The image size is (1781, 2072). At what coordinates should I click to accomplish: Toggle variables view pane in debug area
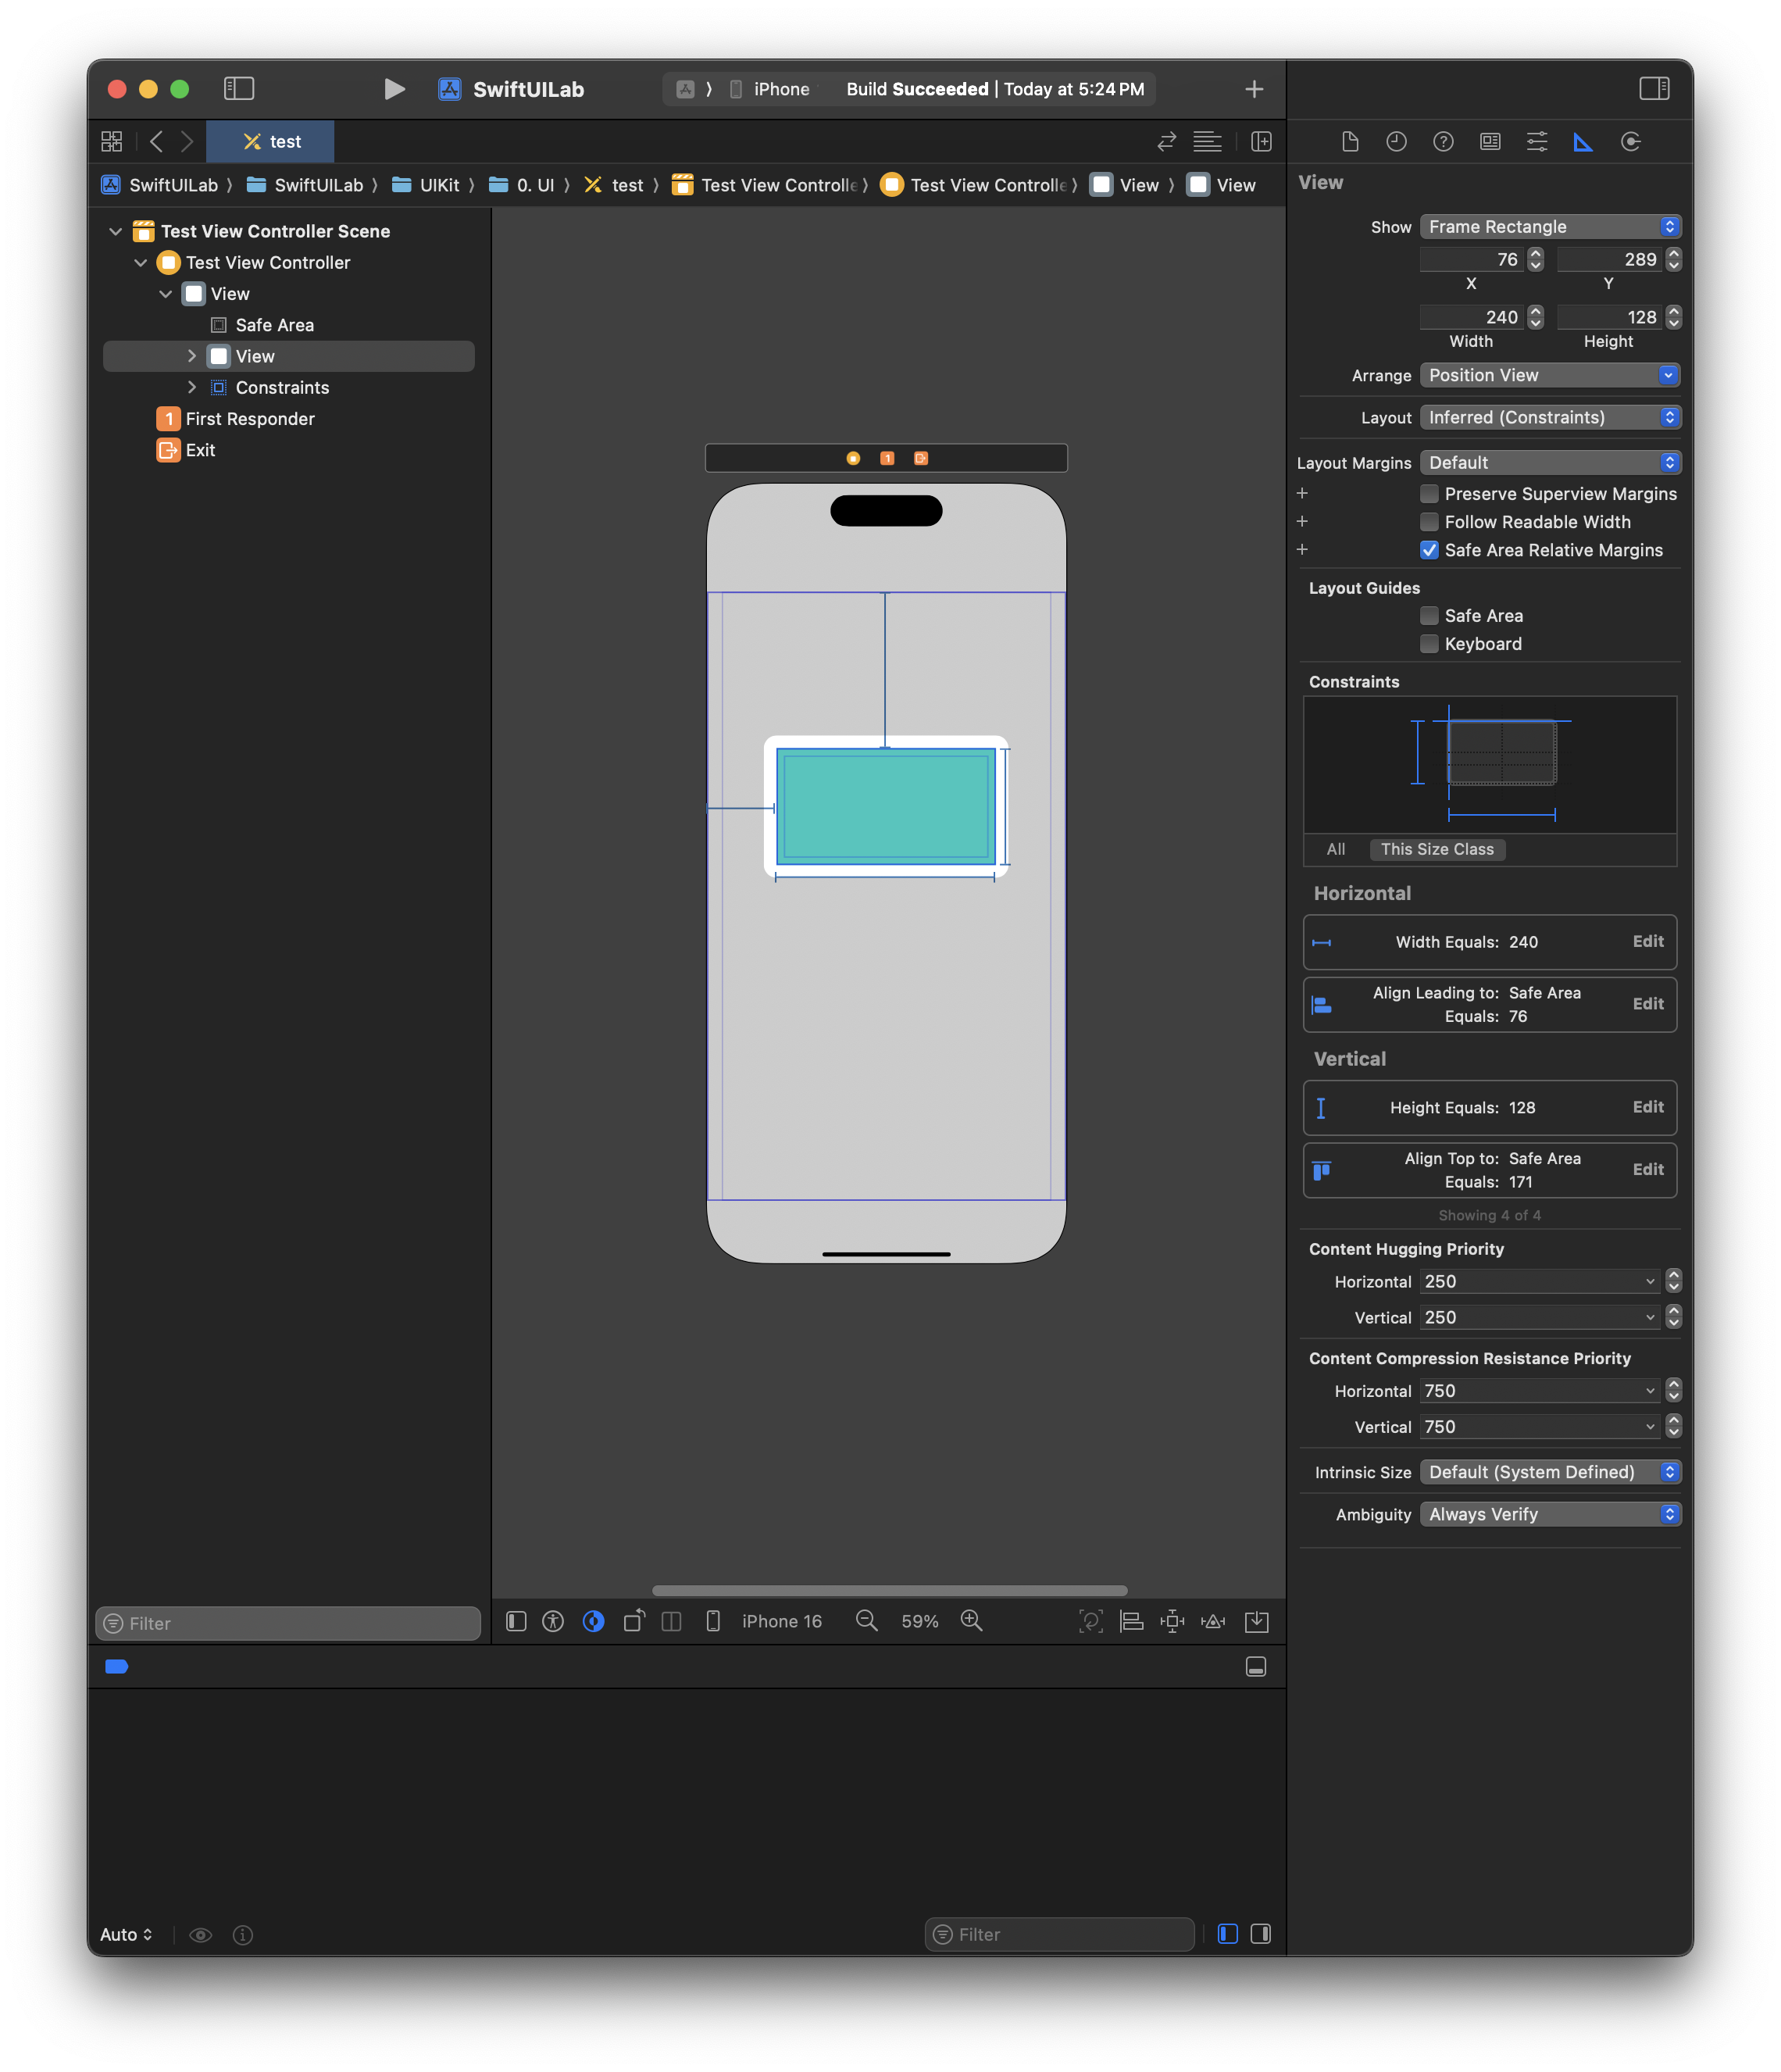click(x=1227, y=1933)
